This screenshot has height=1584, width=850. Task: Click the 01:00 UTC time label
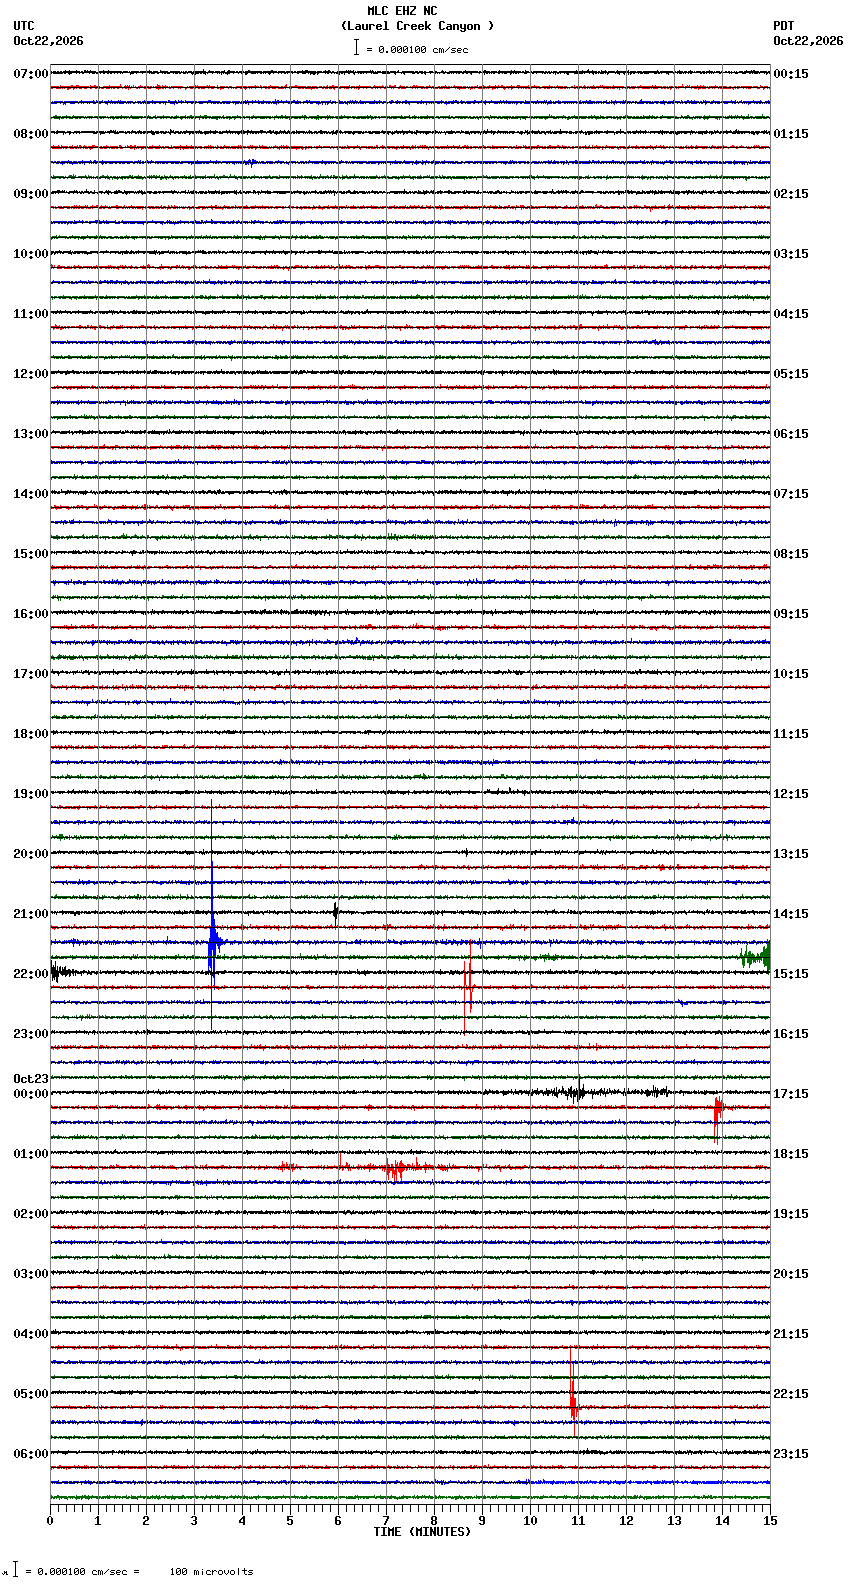31,1154
